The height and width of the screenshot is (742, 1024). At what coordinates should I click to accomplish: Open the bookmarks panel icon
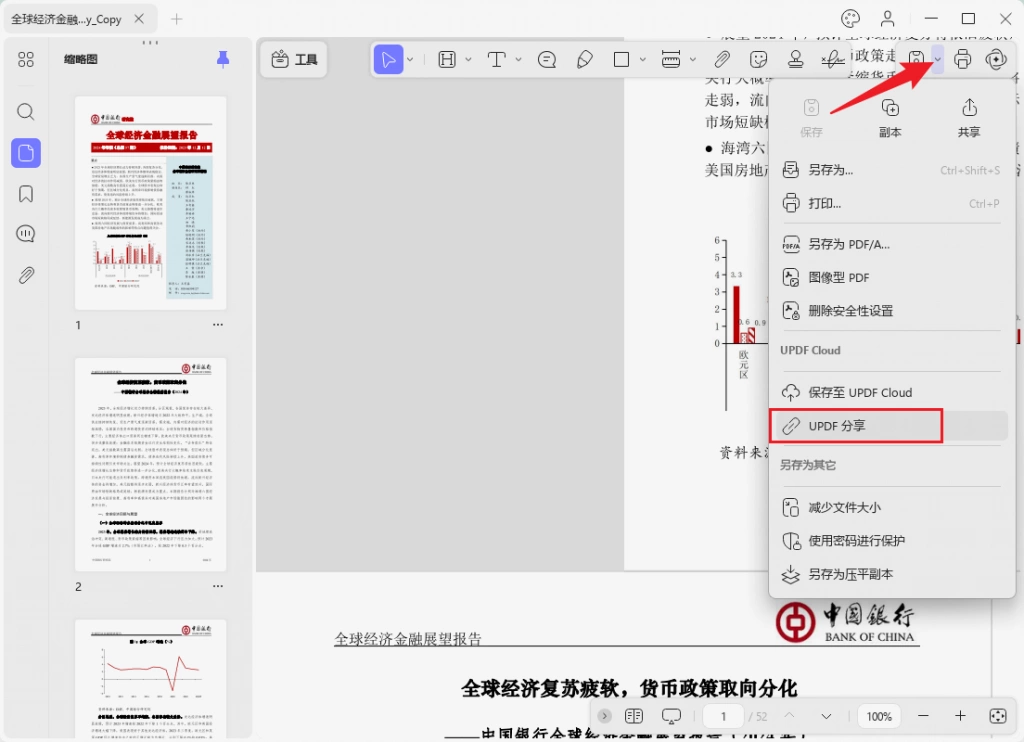[25, 194]
